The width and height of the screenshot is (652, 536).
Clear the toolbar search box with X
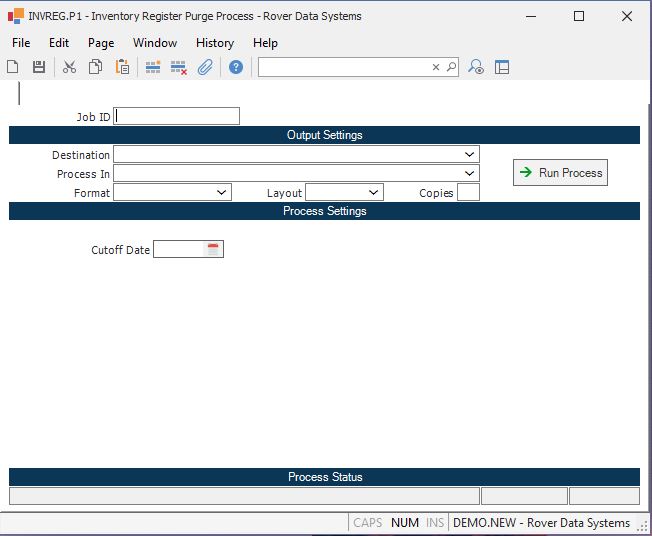tap(436, 67)
